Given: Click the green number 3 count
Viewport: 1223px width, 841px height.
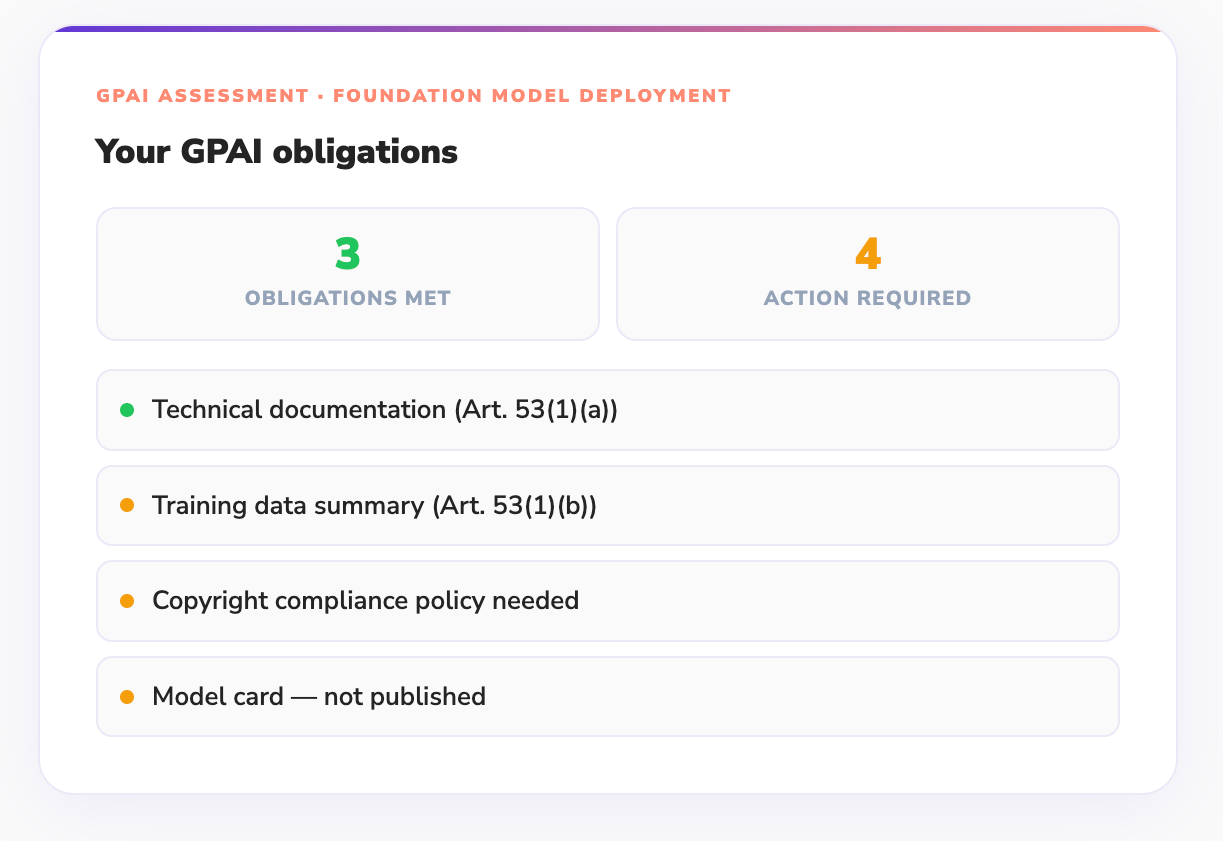Looking at the screenshot, I should pyautogui.click(x=347, y=255).
